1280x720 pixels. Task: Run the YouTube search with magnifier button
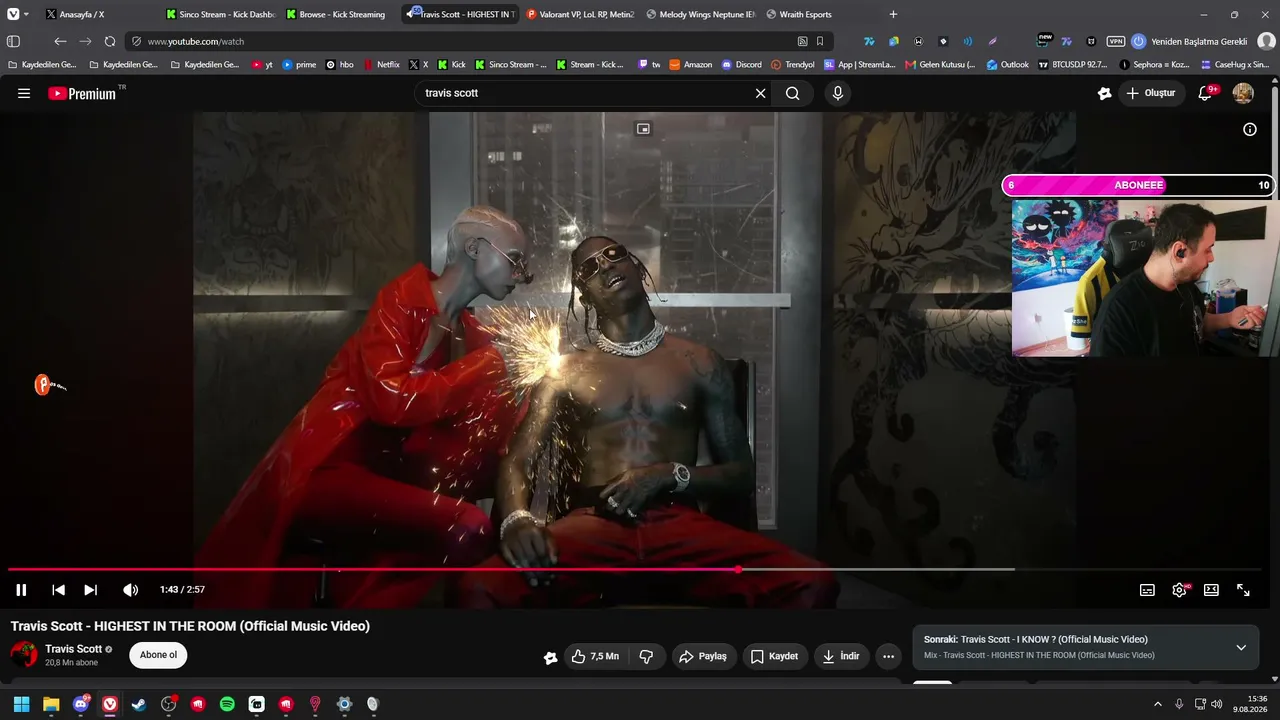792,93
